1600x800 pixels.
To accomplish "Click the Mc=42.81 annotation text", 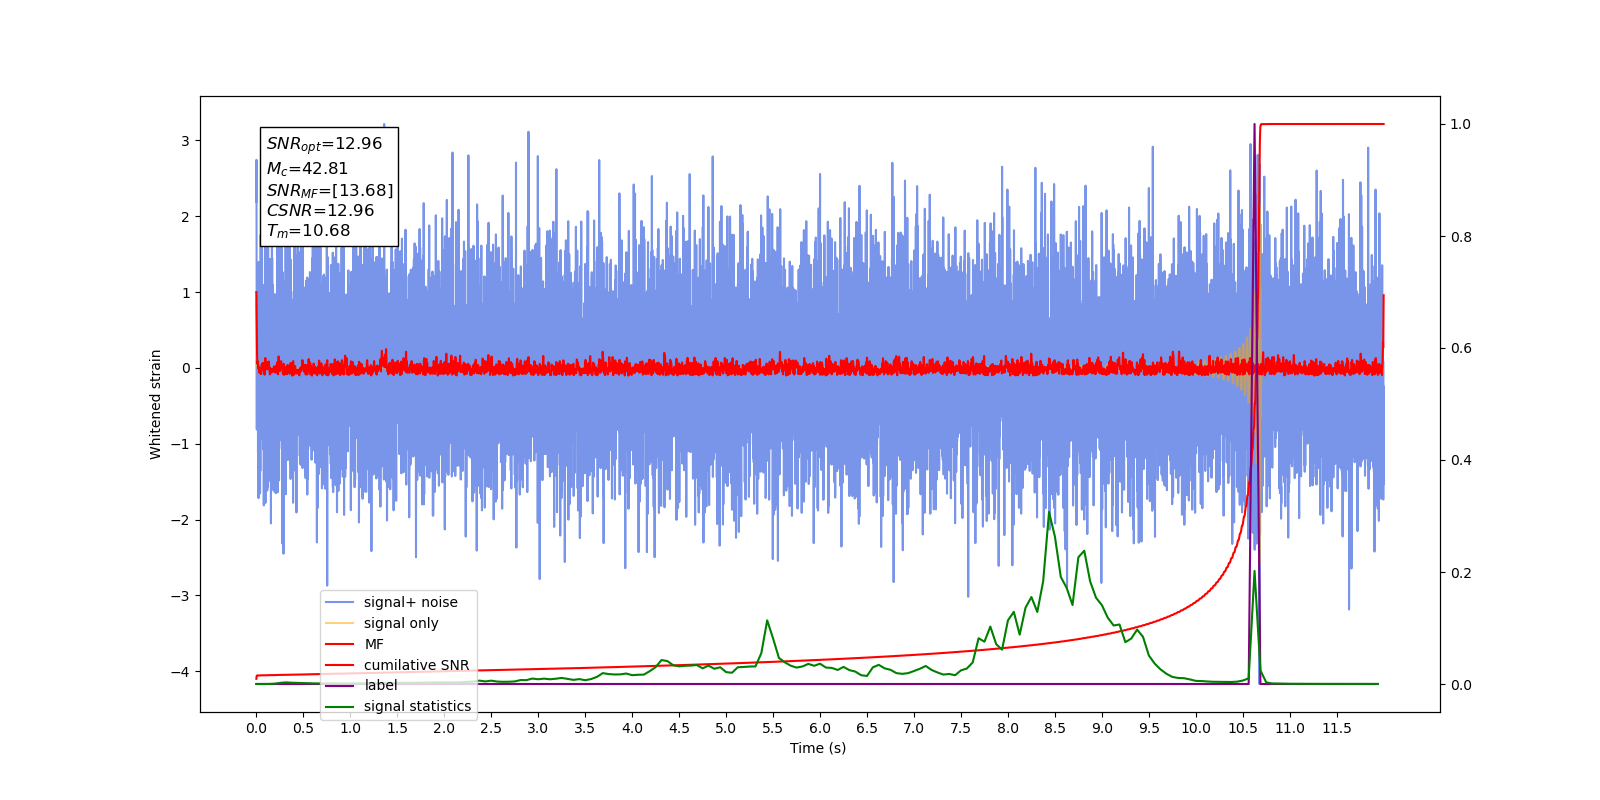I will [307, 169].
